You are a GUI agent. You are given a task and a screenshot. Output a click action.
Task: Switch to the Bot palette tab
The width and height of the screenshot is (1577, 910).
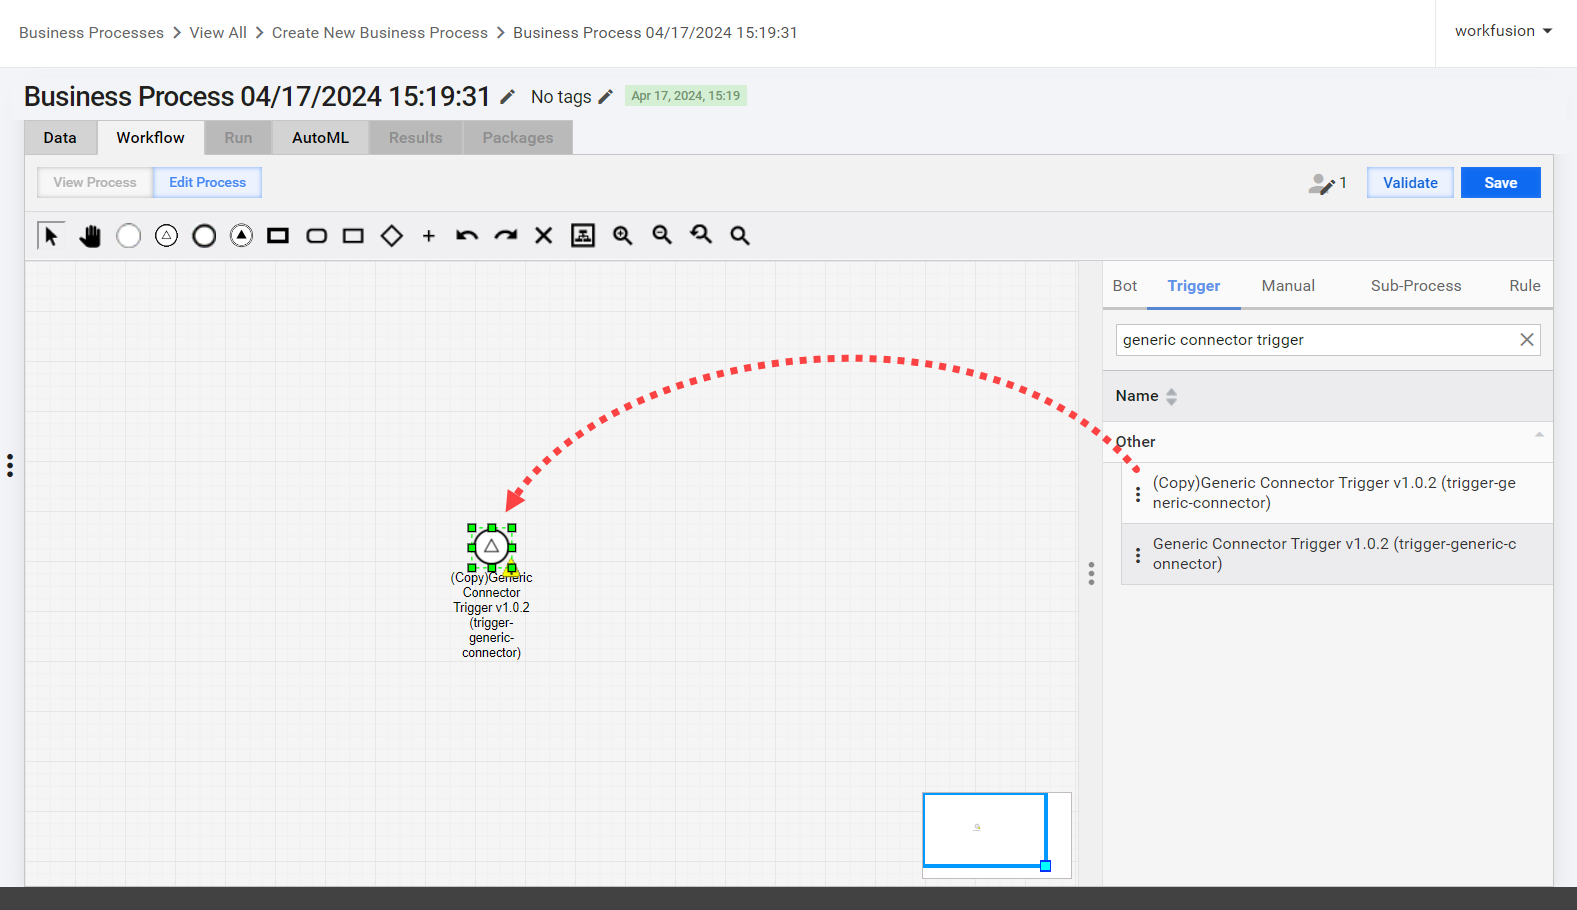click(x=1125, y=286)
